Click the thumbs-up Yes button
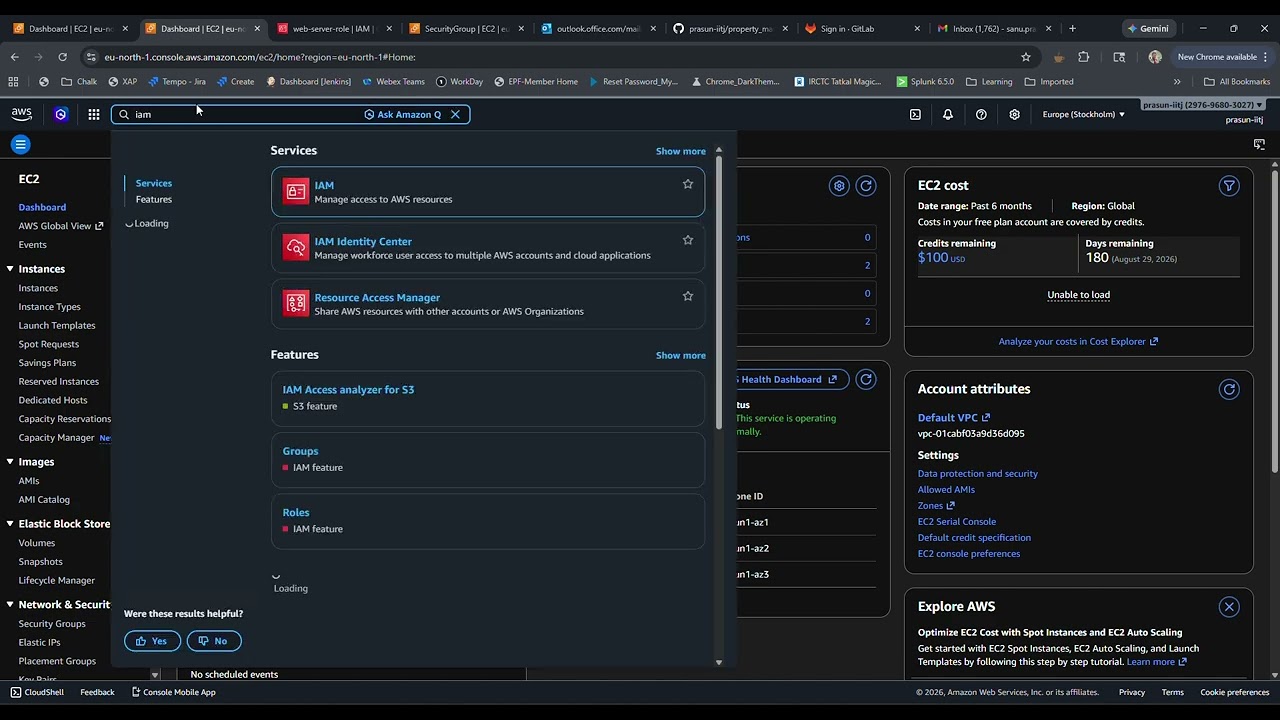The width and height of the screenshot is (1280, 720). [152, 641]
